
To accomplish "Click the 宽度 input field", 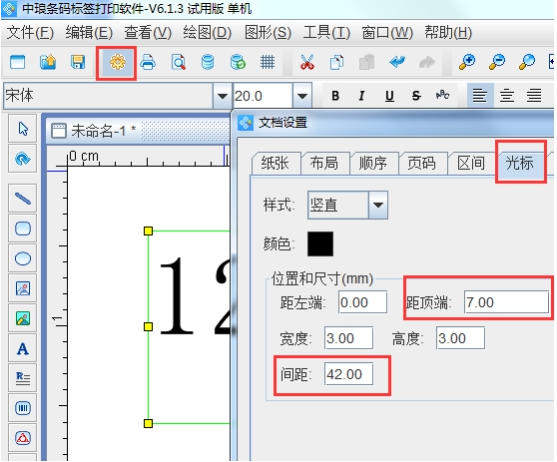I will 348,338.
